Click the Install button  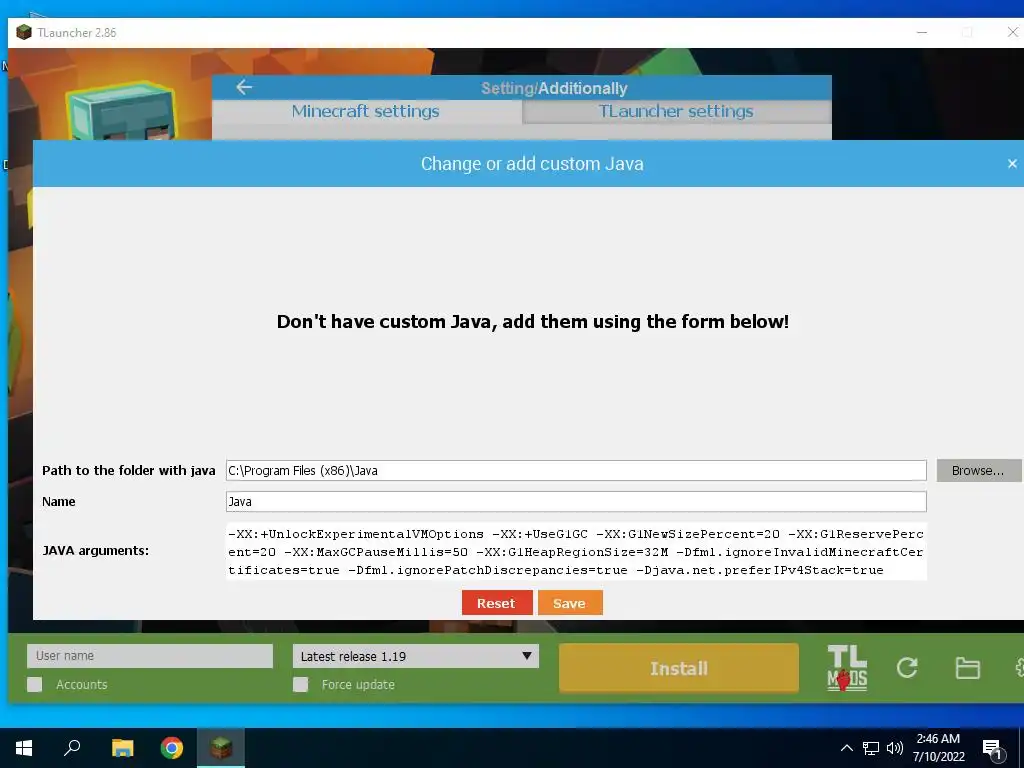pos(679,668)
